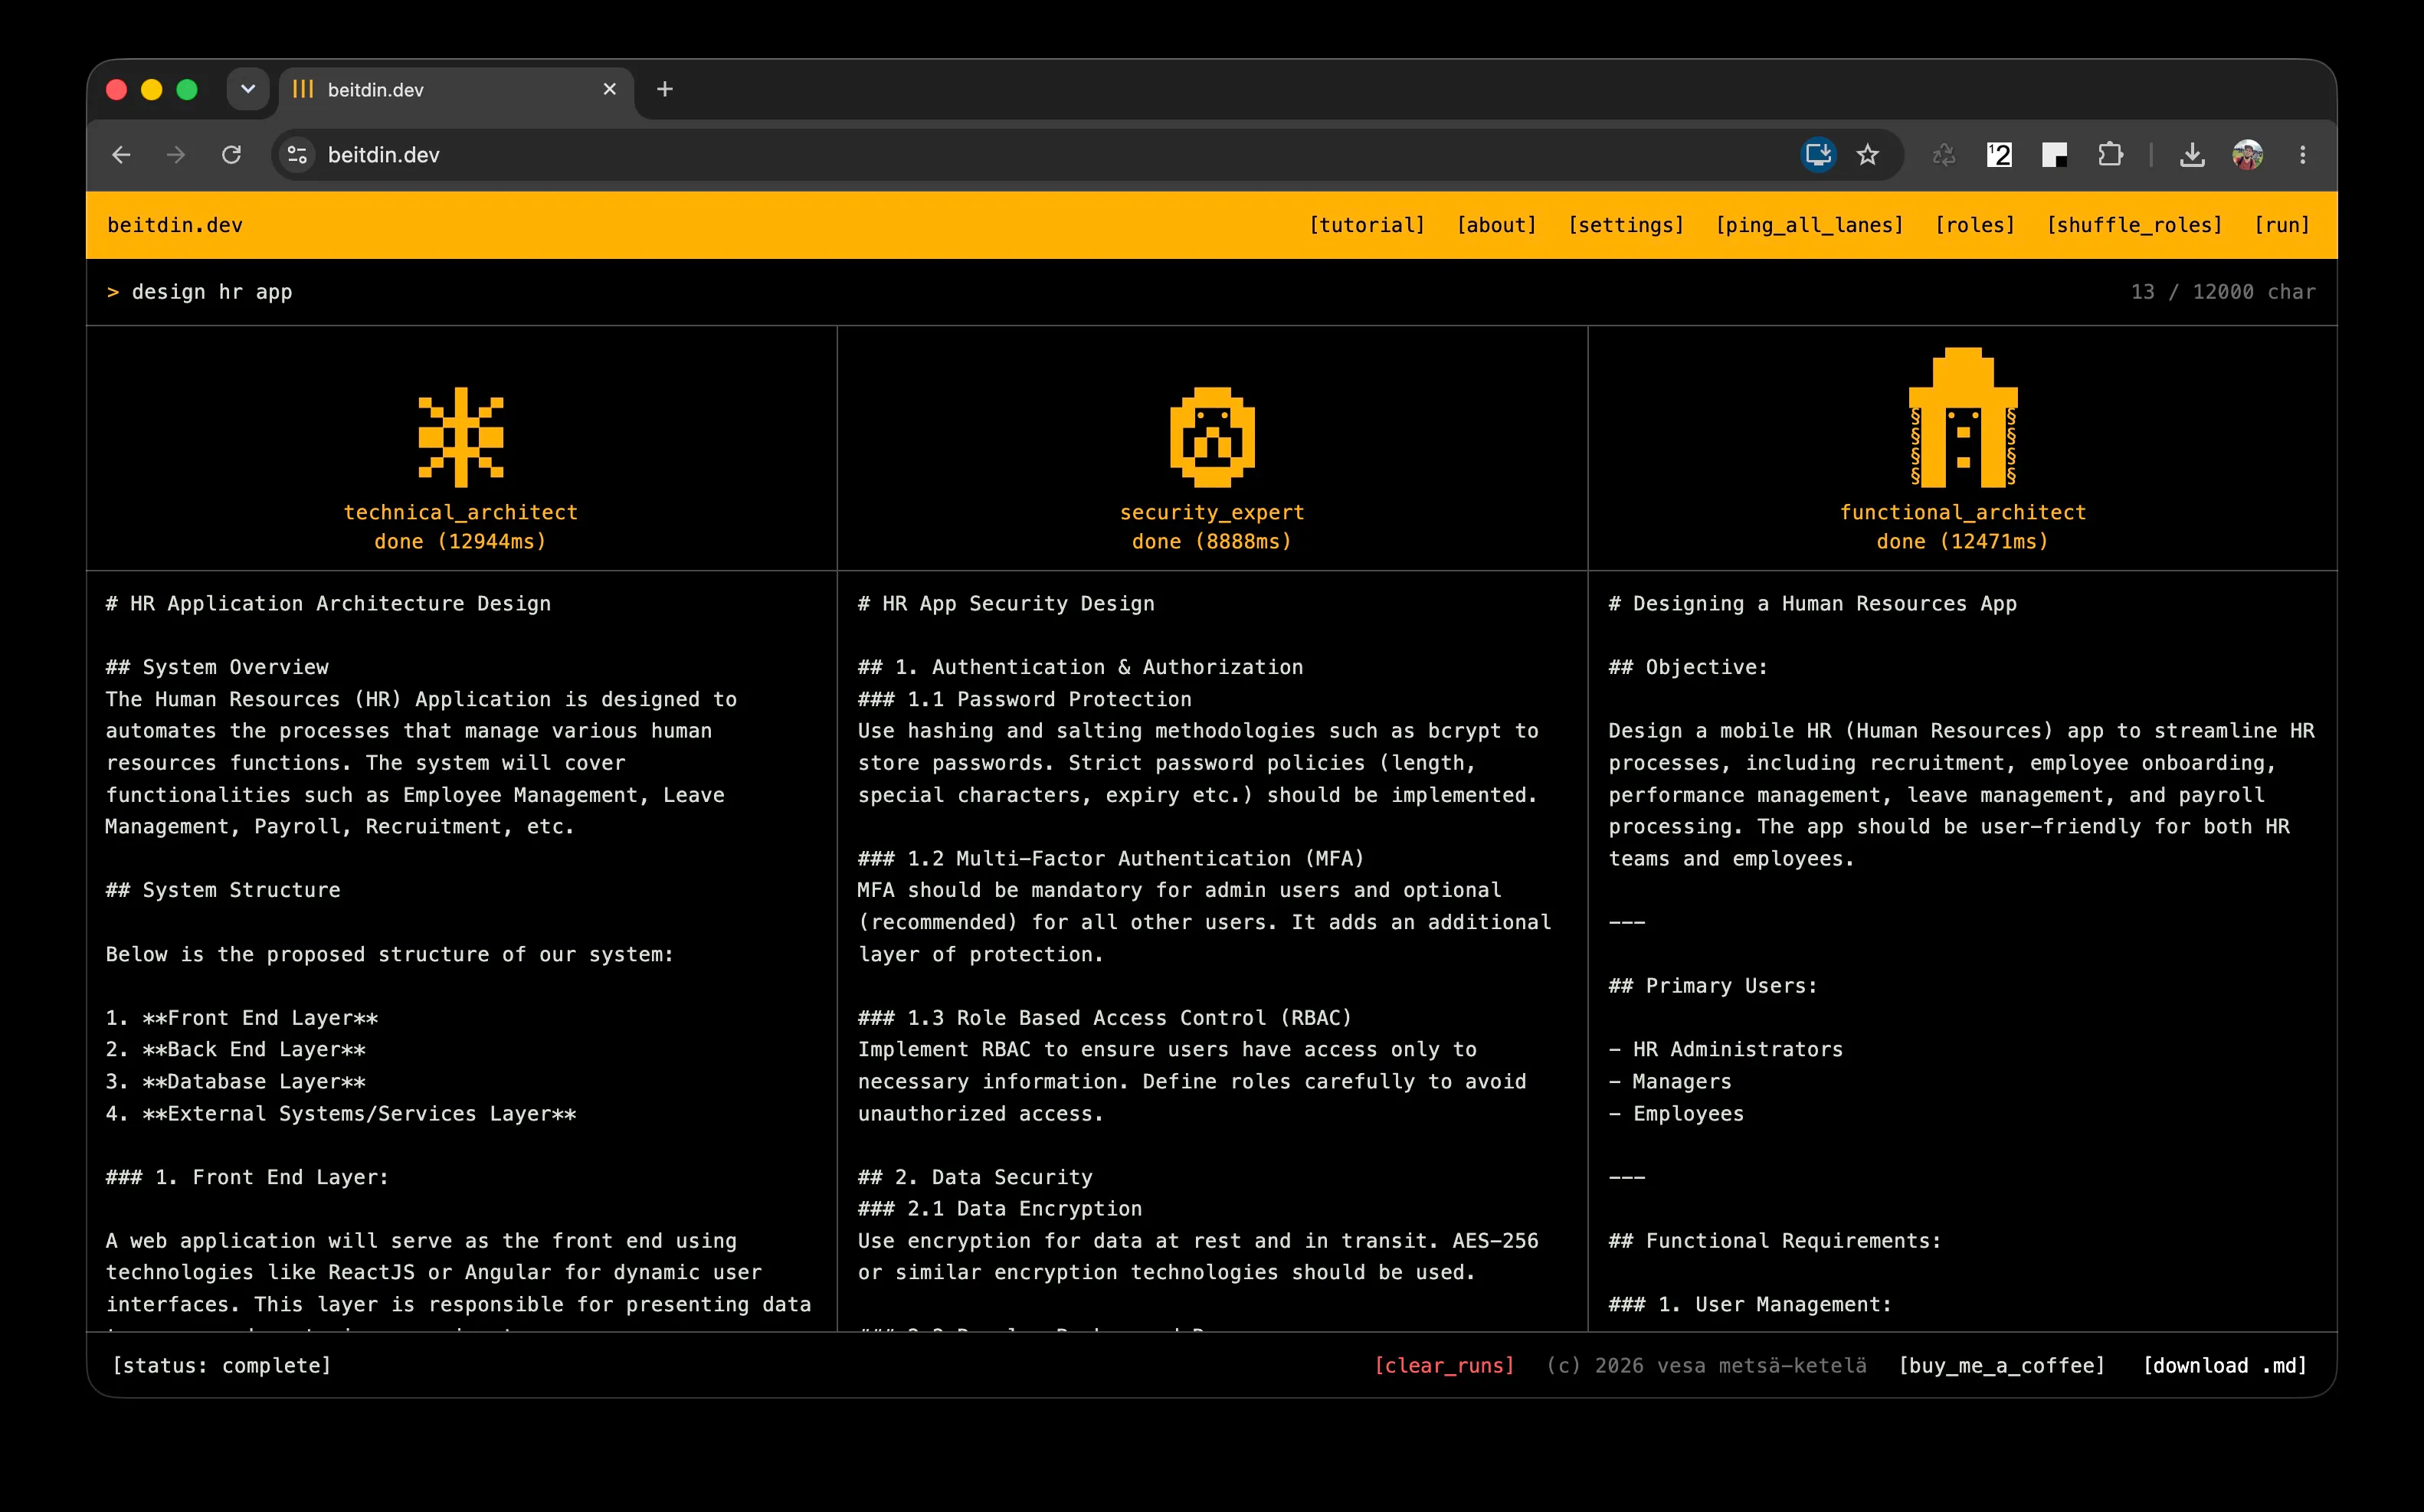Click '### 1.2 Multi-Factor Authentication (MFA)' heading

[x=1111, y=859]
